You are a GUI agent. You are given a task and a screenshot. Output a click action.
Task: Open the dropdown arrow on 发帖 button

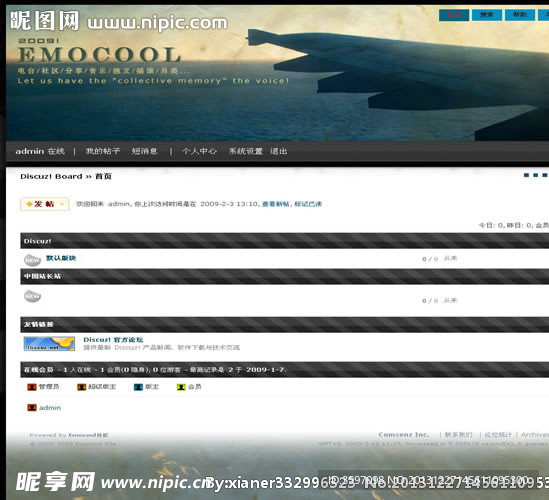tap(62, 204)
